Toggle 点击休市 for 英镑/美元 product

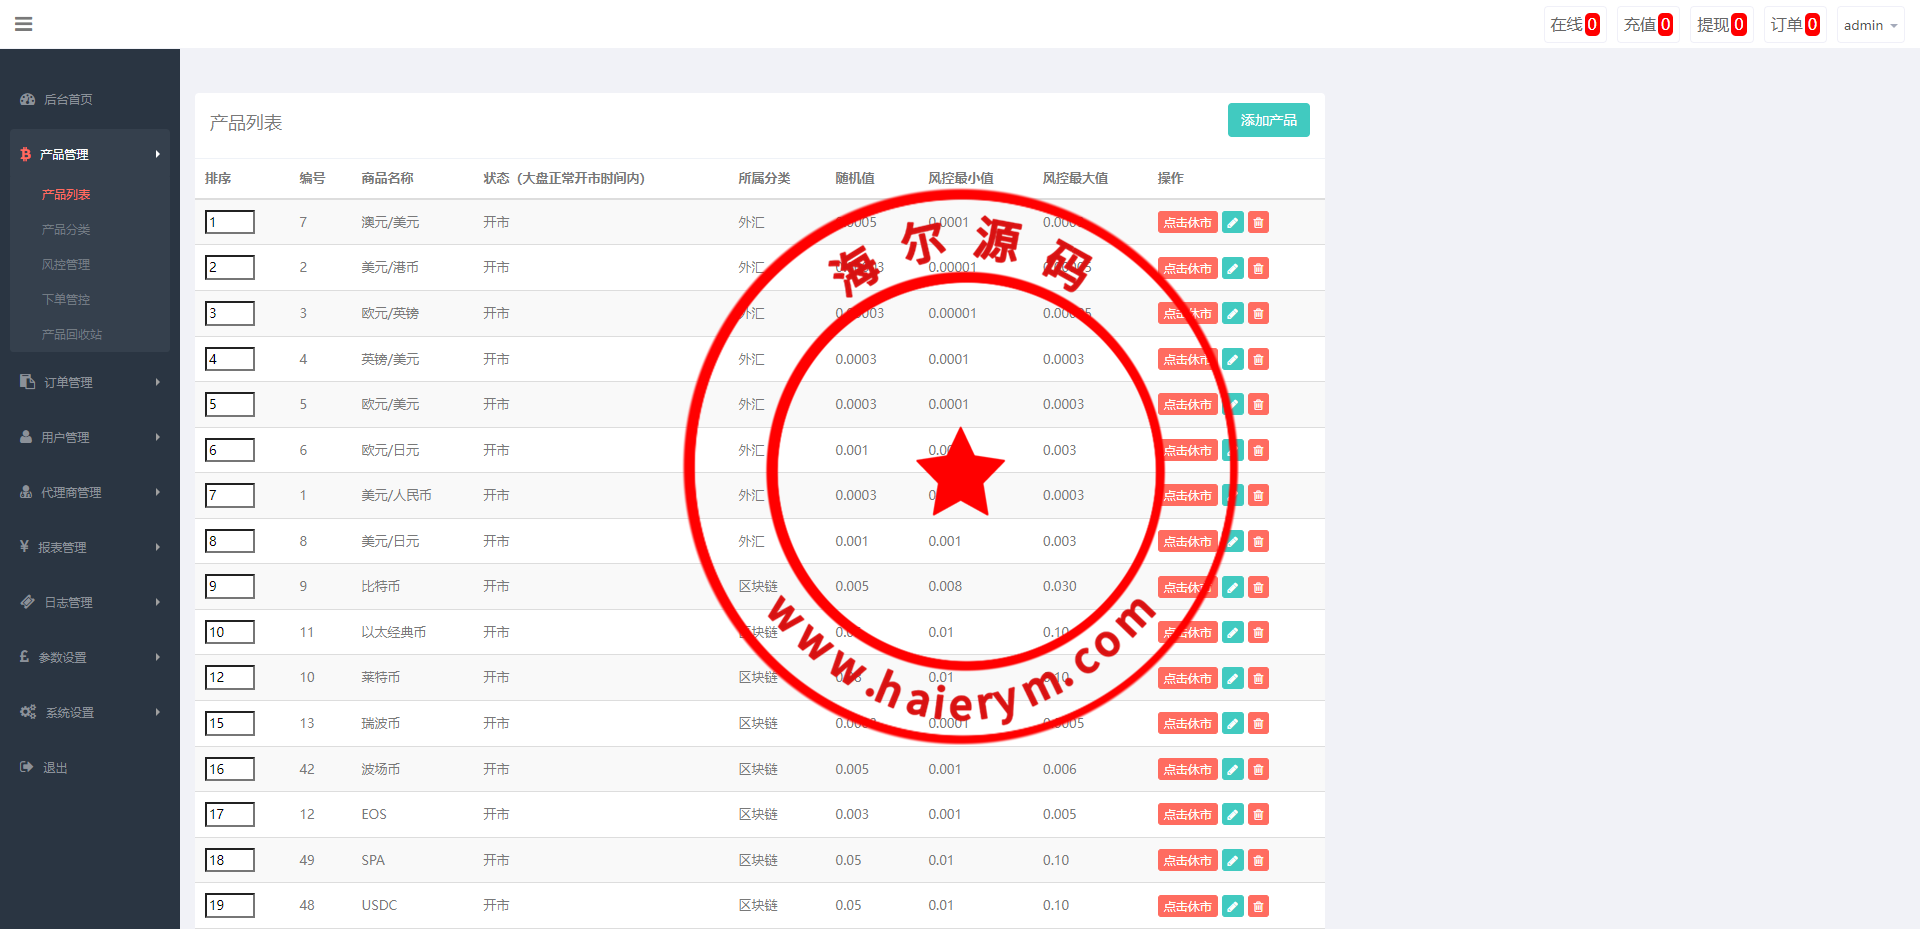tap(1187, 359)
